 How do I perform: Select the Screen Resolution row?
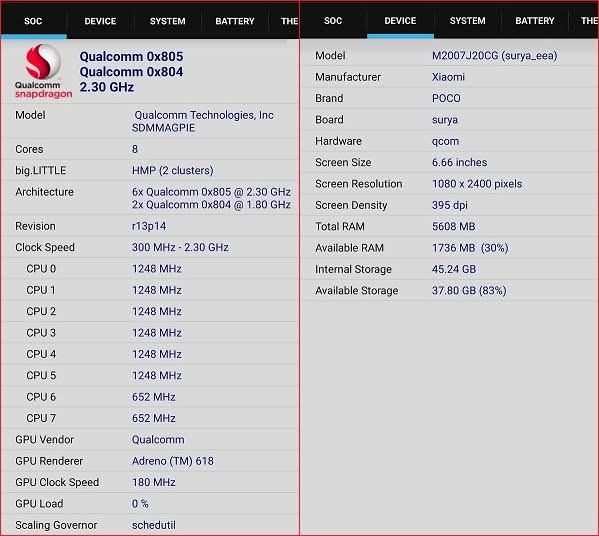449,184
